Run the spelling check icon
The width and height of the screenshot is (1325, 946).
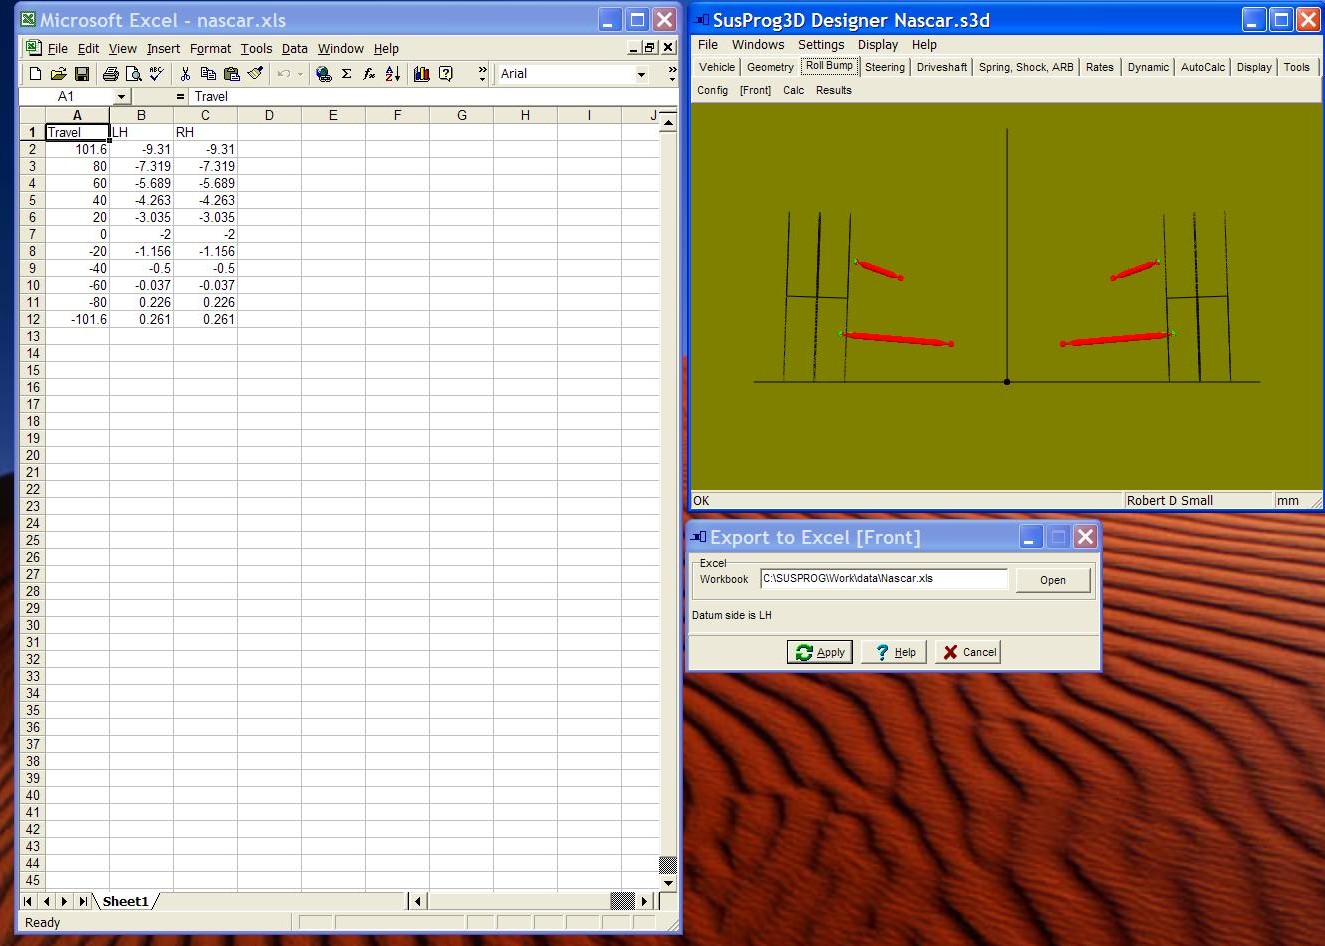point(156,74)
